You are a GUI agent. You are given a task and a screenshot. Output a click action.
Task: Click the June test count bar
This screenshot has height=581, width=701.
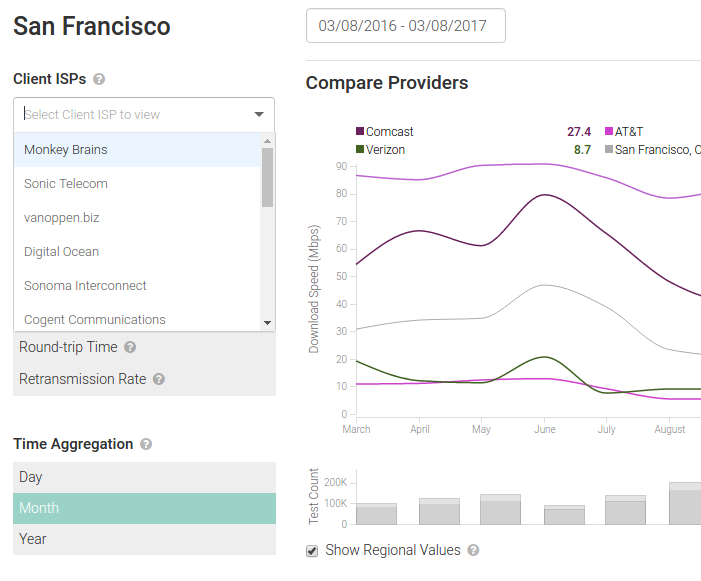564,515
